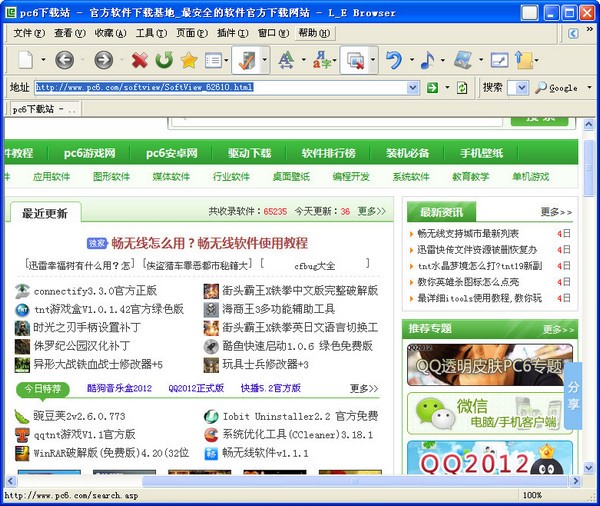Click the horizontal scrollbar right arrow

point(575,481)
